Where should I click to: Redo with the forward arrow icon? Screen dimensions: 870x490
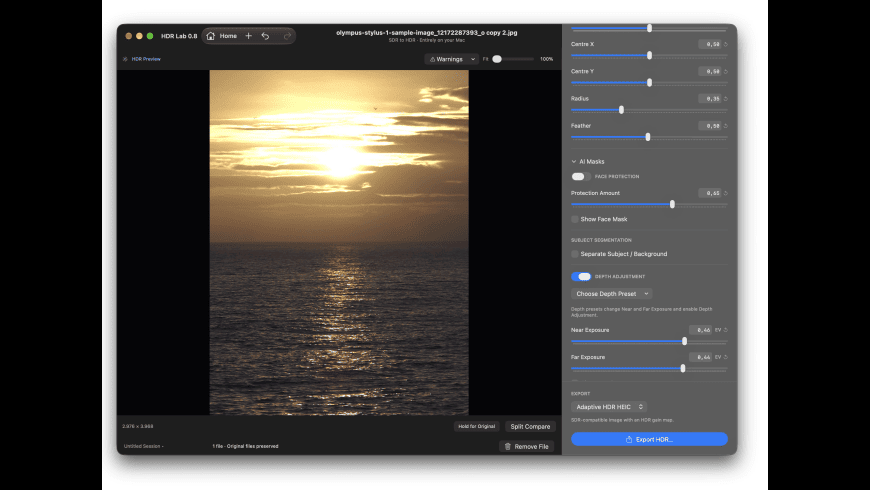(287, 36)
